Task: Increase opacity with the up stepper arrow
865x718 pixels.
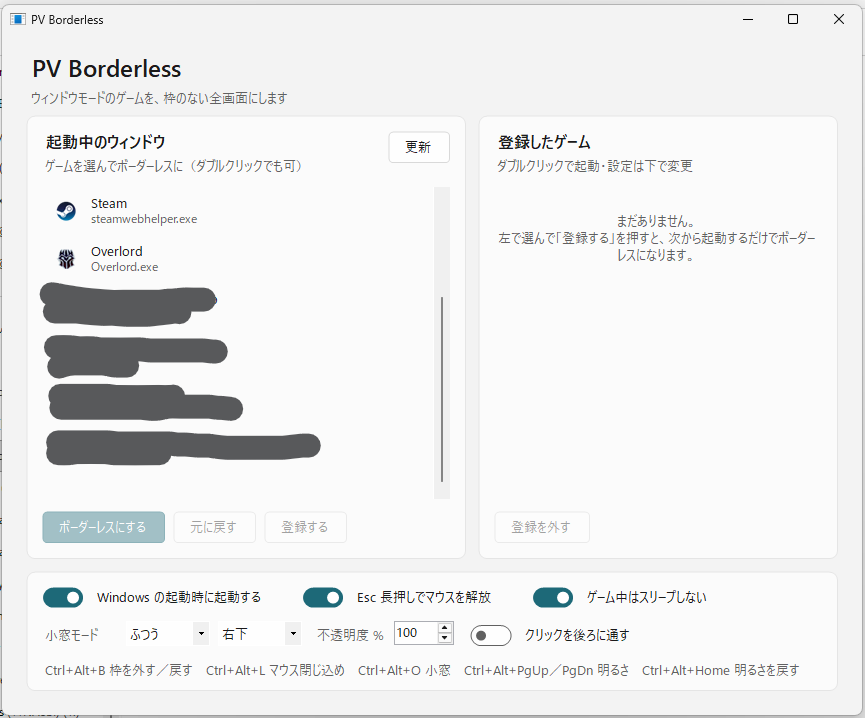Action: pyautogui.click(x=445, y=628)
